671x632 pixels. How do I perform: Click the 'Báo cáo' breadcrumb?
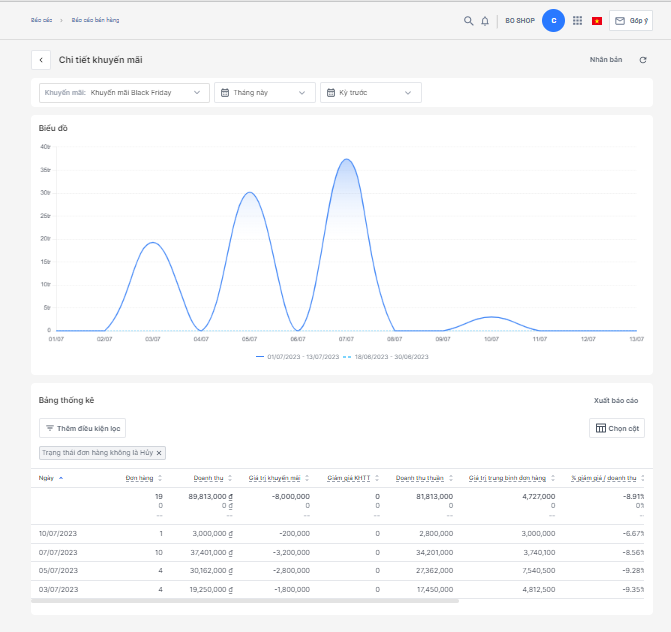click(x=41, y=20)
